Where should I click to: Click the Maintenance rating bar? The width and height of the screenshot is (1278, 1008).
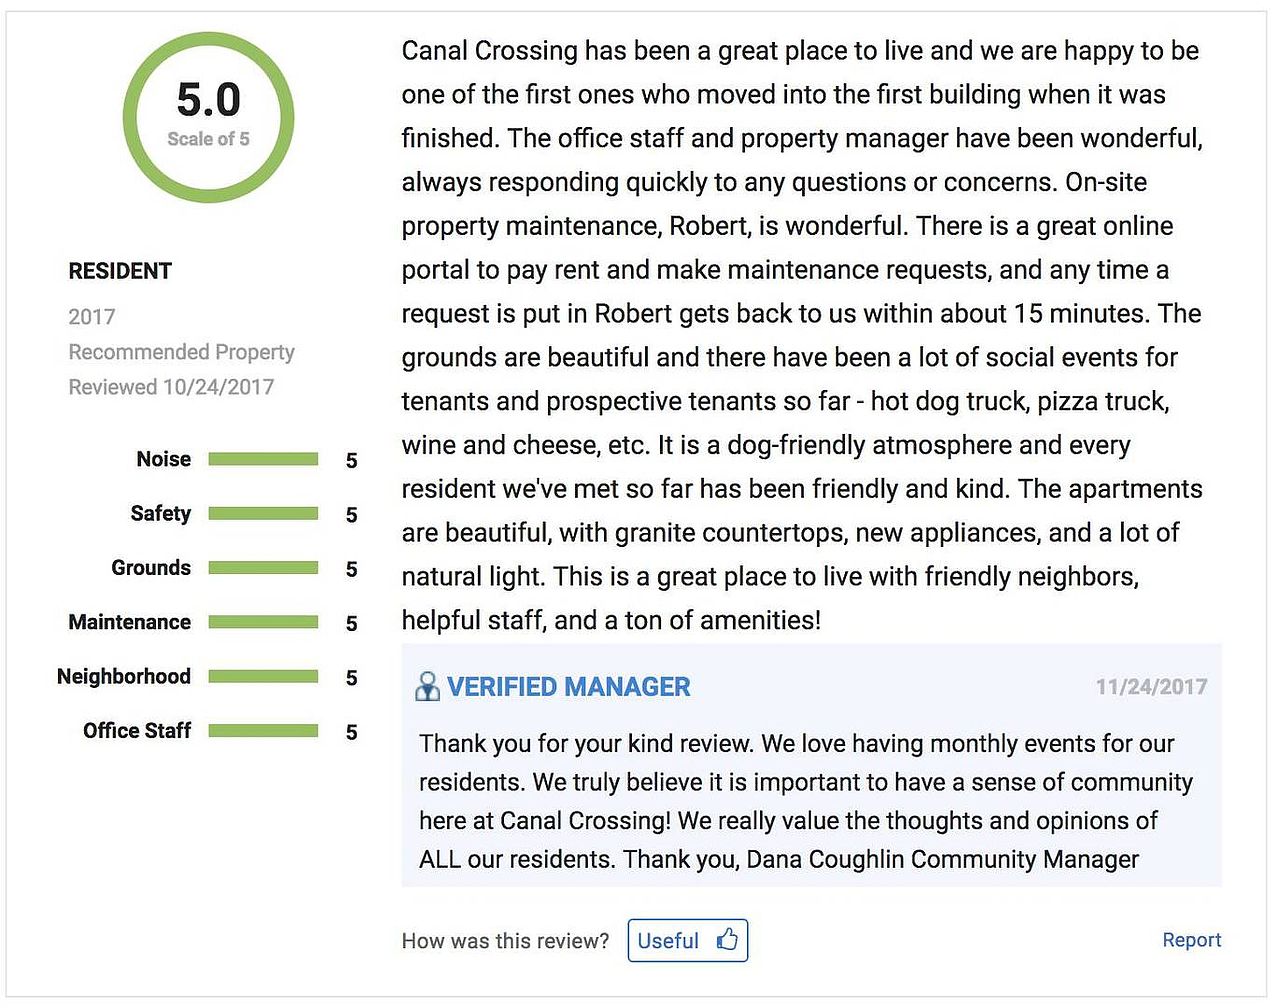263,621
